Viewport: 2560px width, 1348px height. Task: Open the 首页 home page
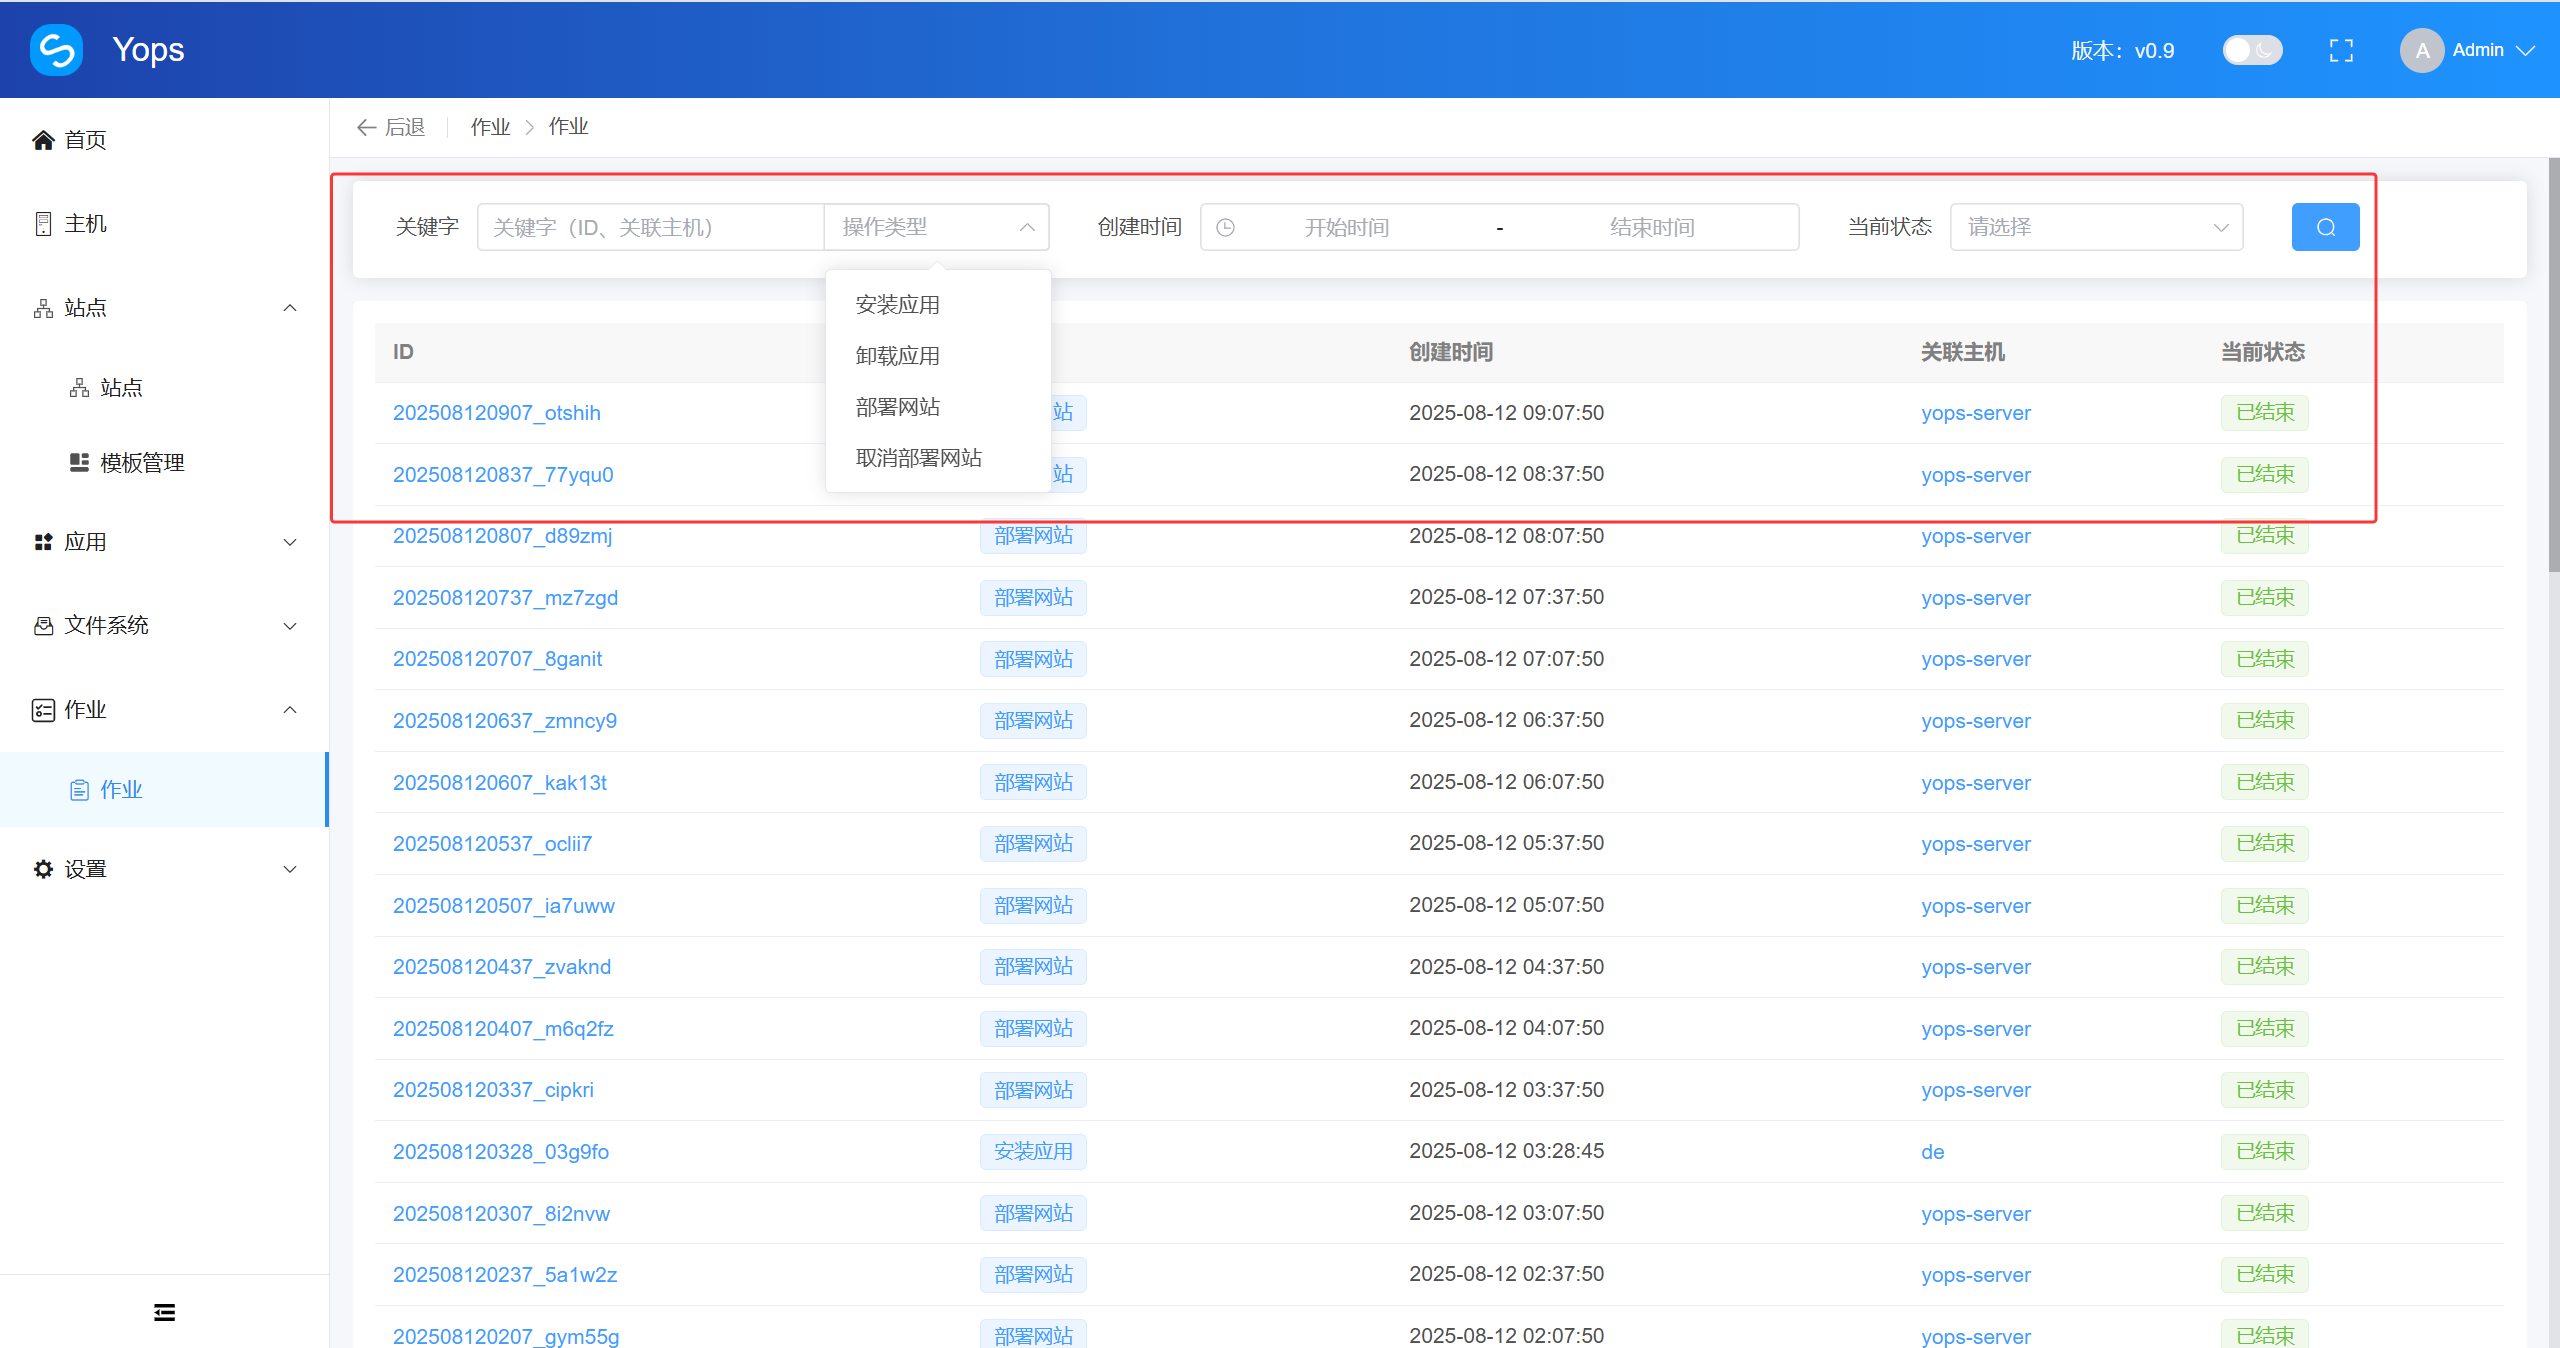coord(84,140)
